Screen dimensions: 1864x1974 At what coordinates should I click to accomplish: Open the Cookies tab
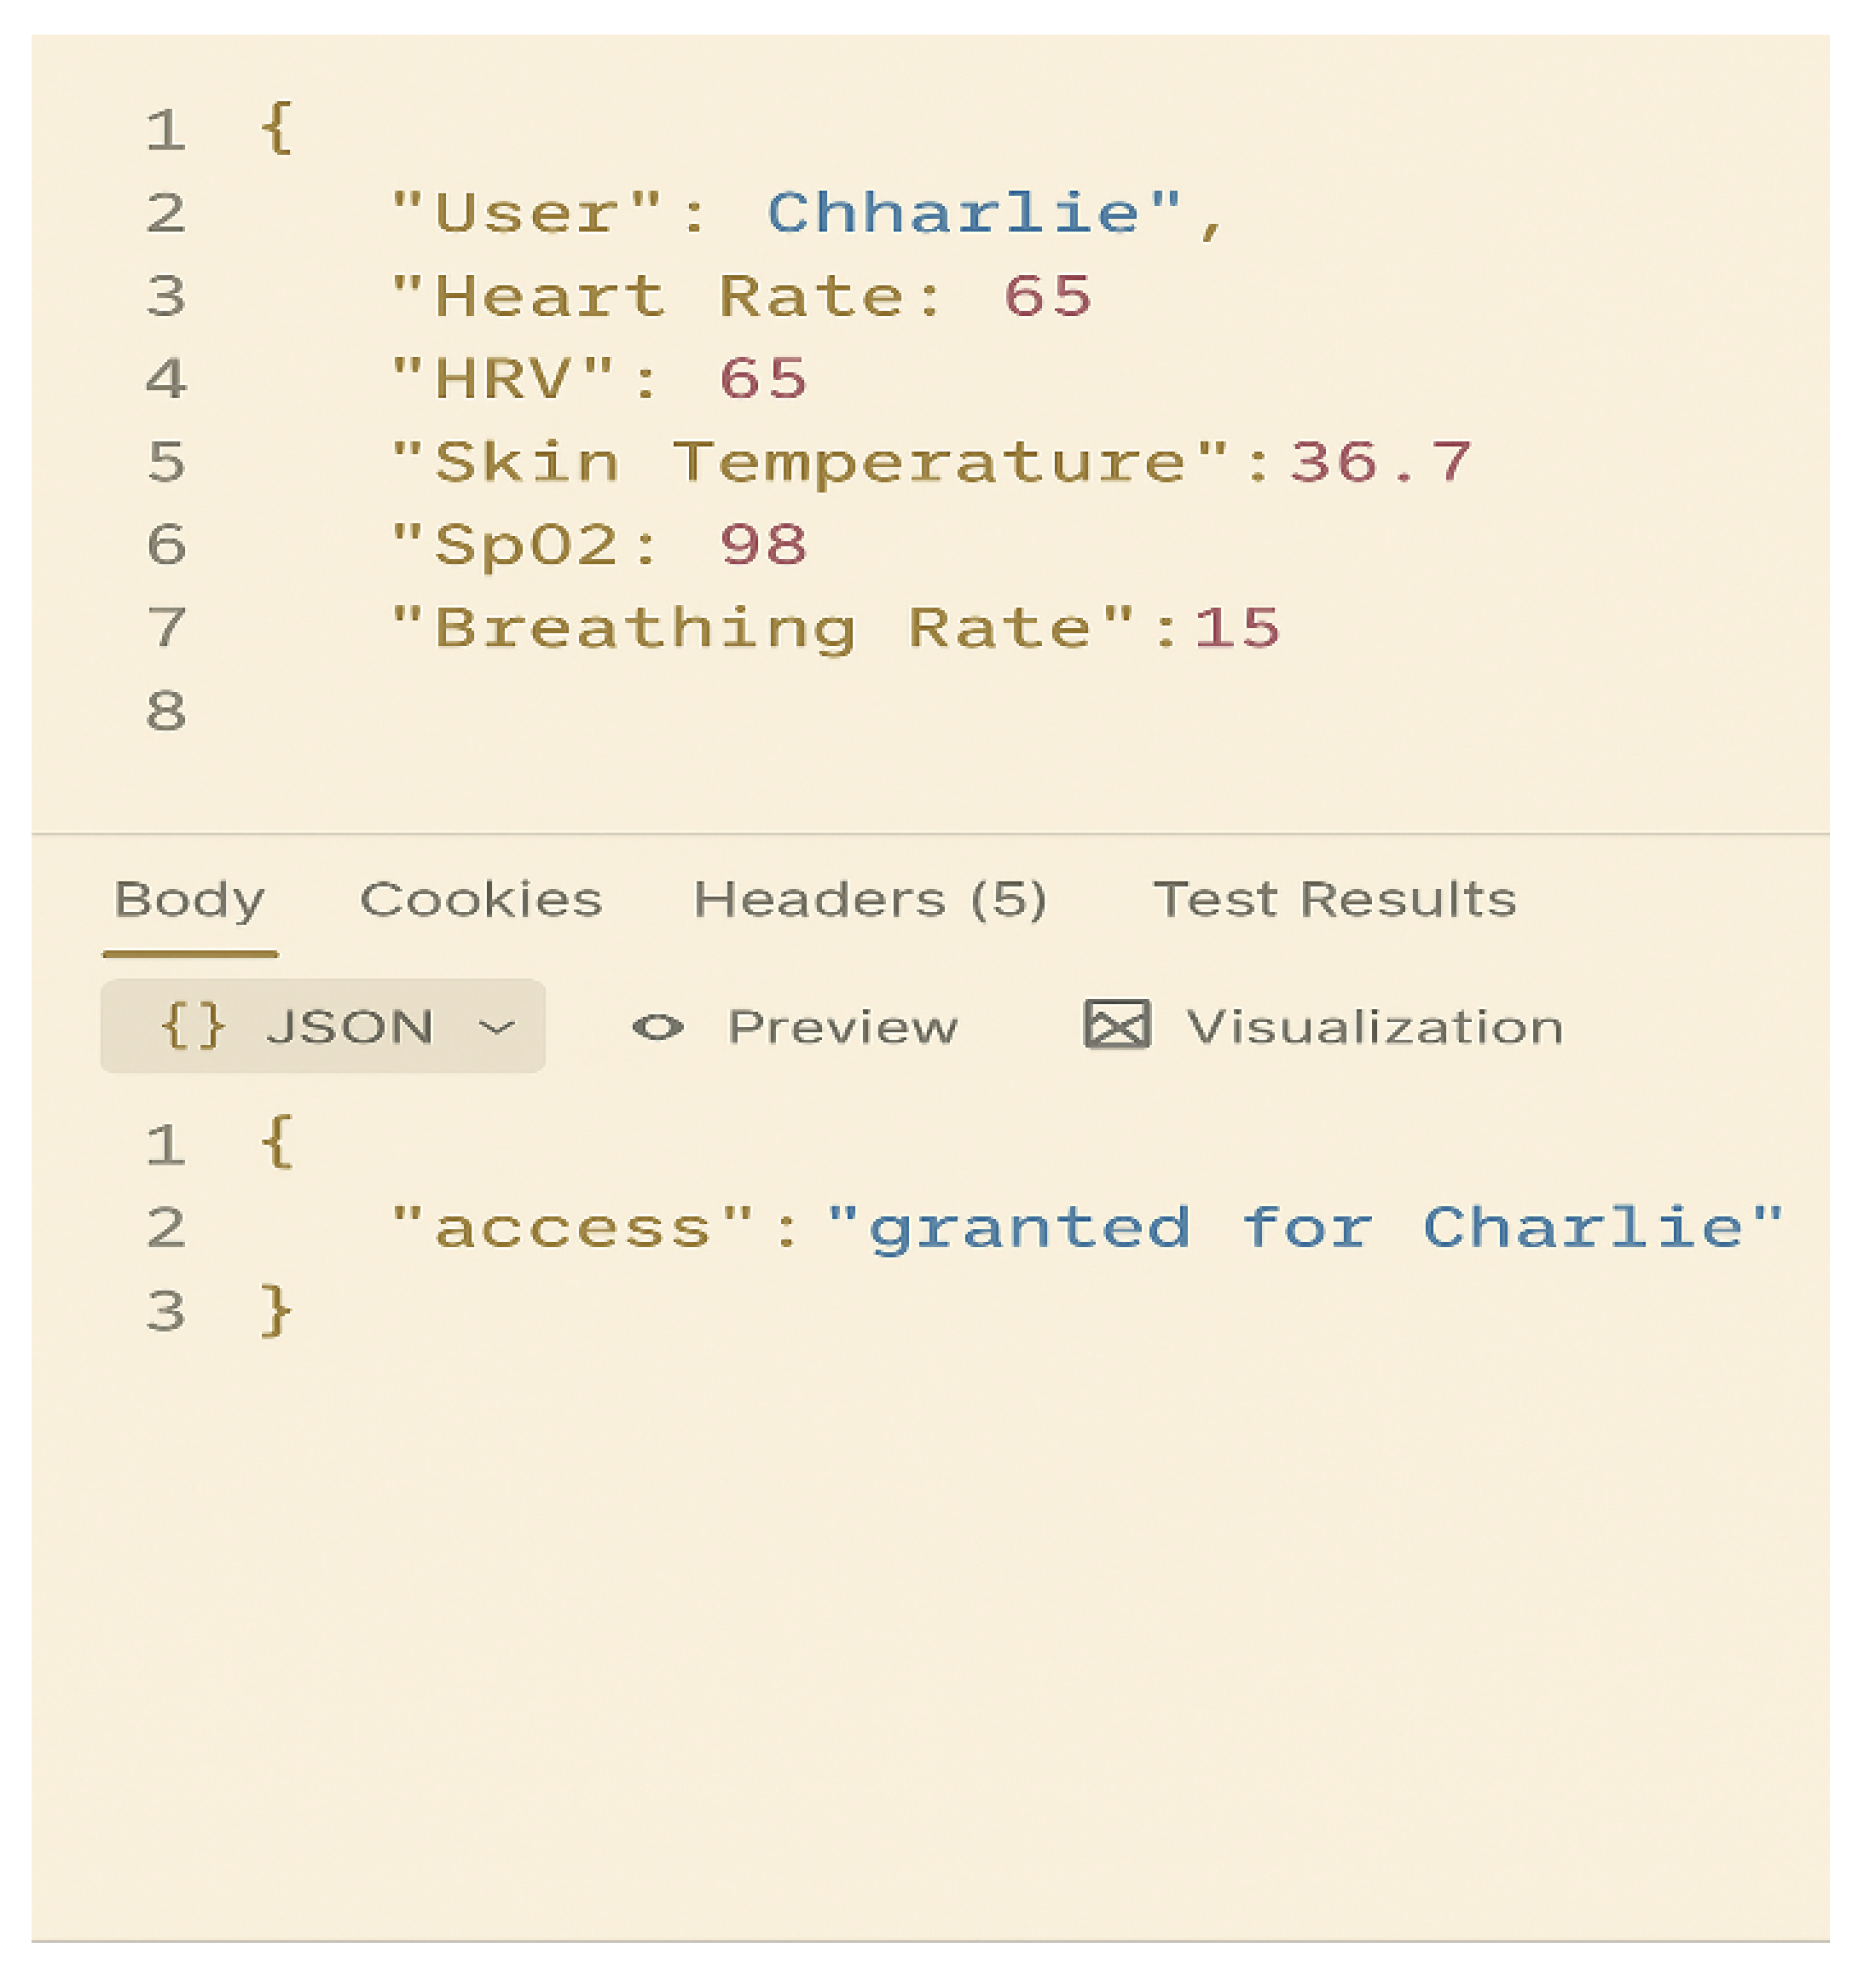pyautogui.click(x=481, y=900)
